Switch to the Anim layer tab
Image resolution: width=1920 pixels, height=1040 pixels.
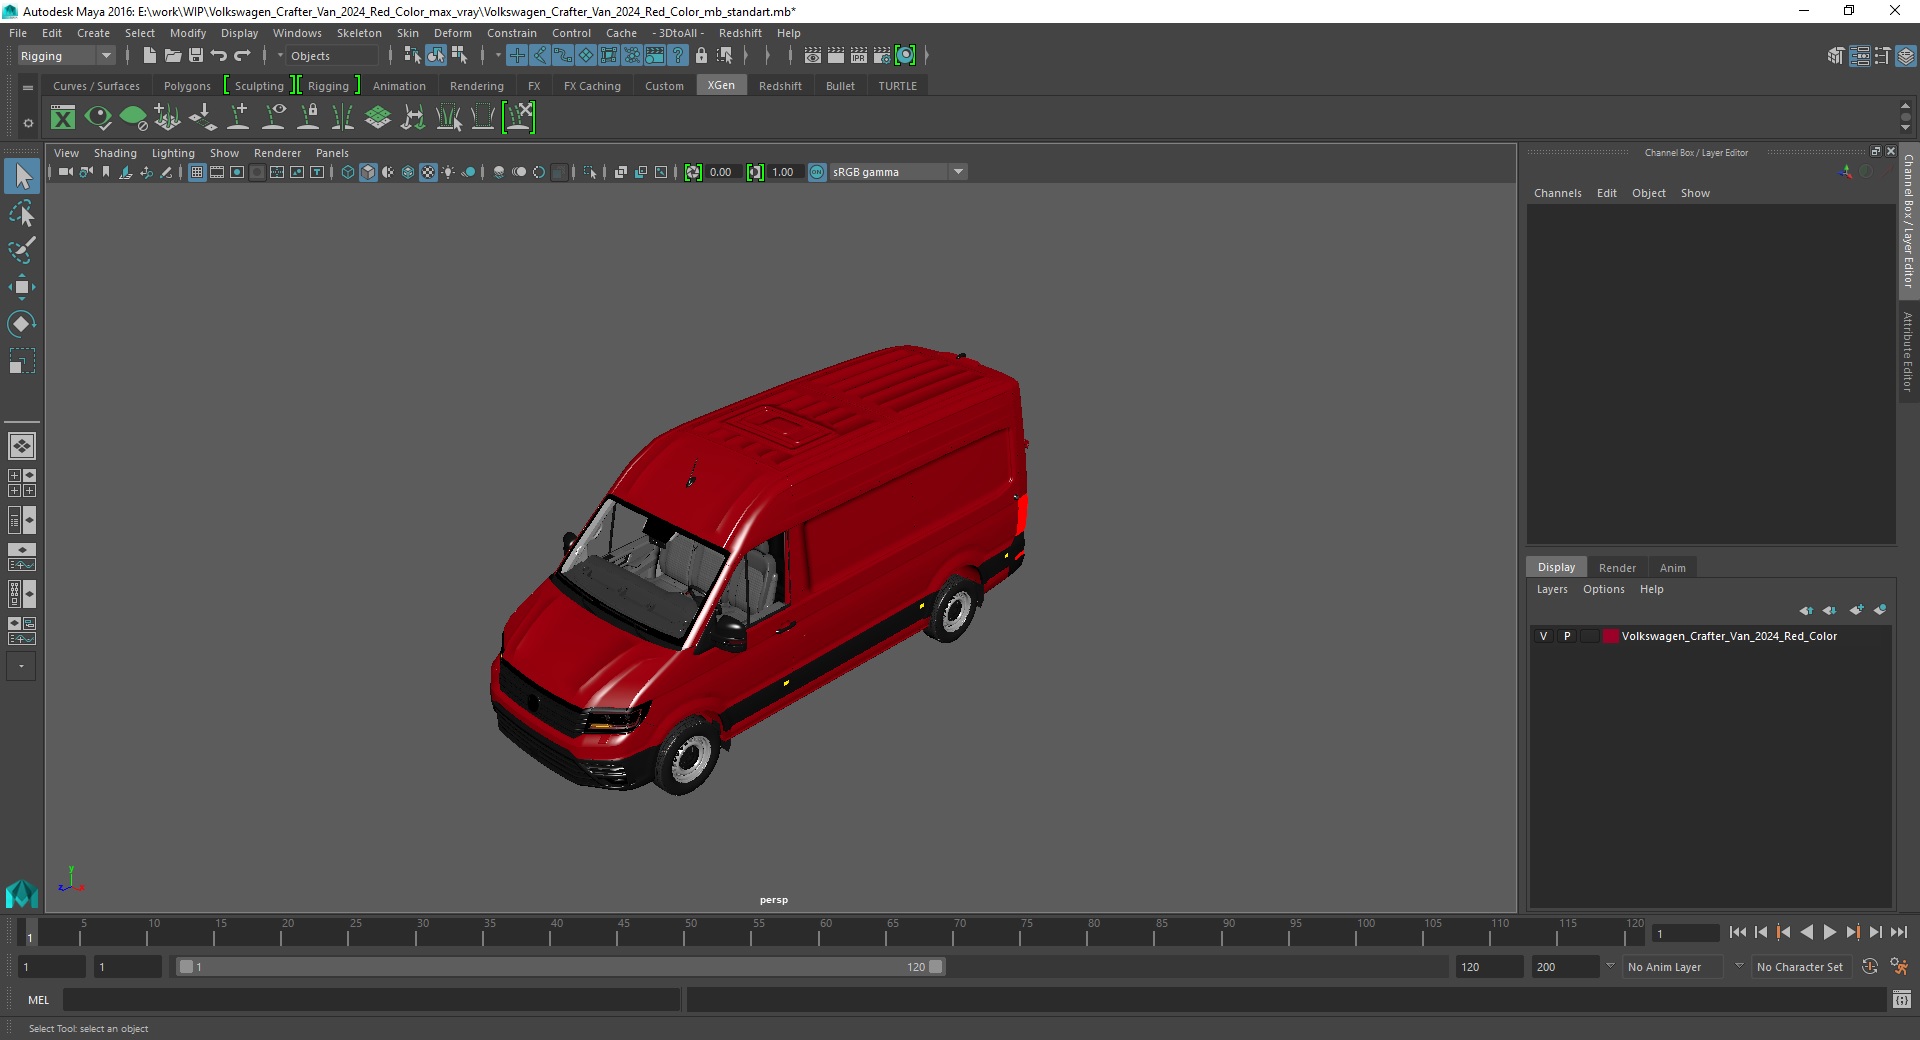[1672, 568]
